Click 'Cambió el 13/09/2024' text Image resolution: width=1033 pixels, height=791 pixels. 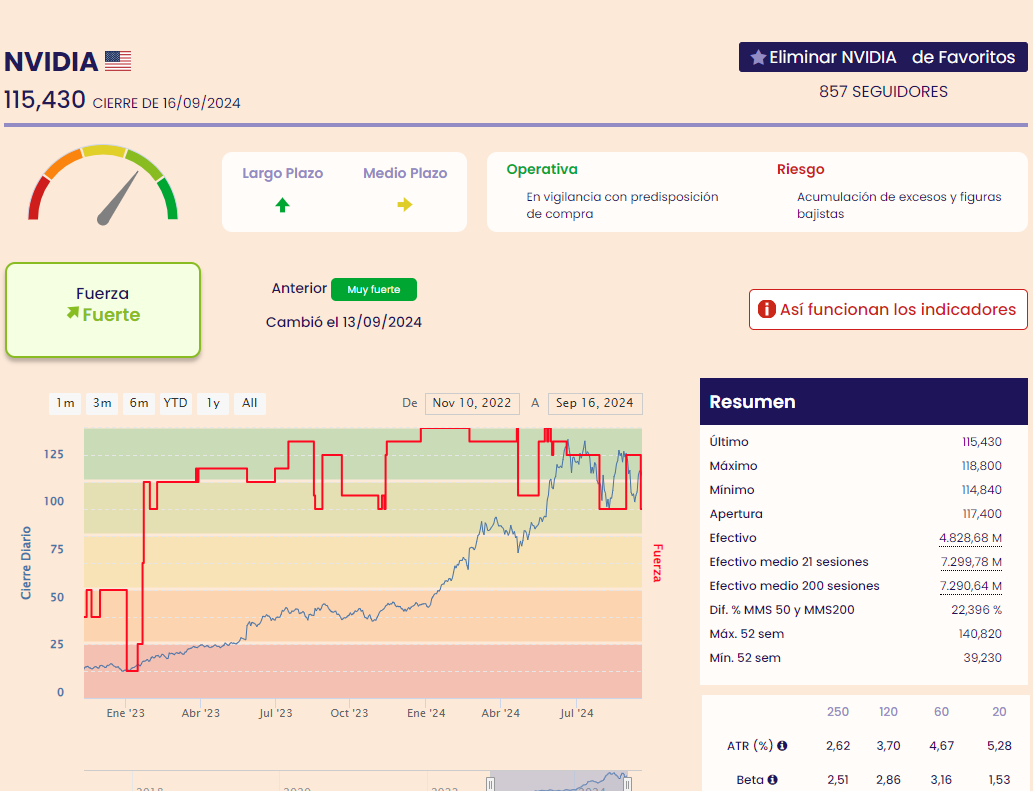(344, 322)
